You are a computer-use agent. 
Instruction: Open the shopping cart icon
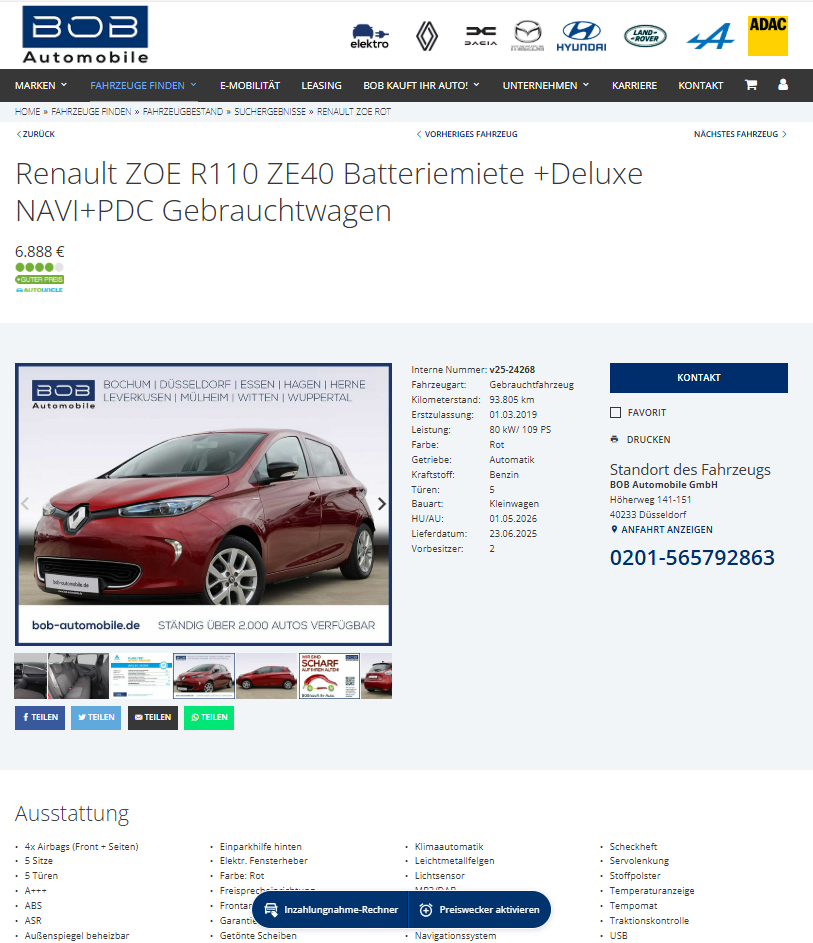coord(750,85)
